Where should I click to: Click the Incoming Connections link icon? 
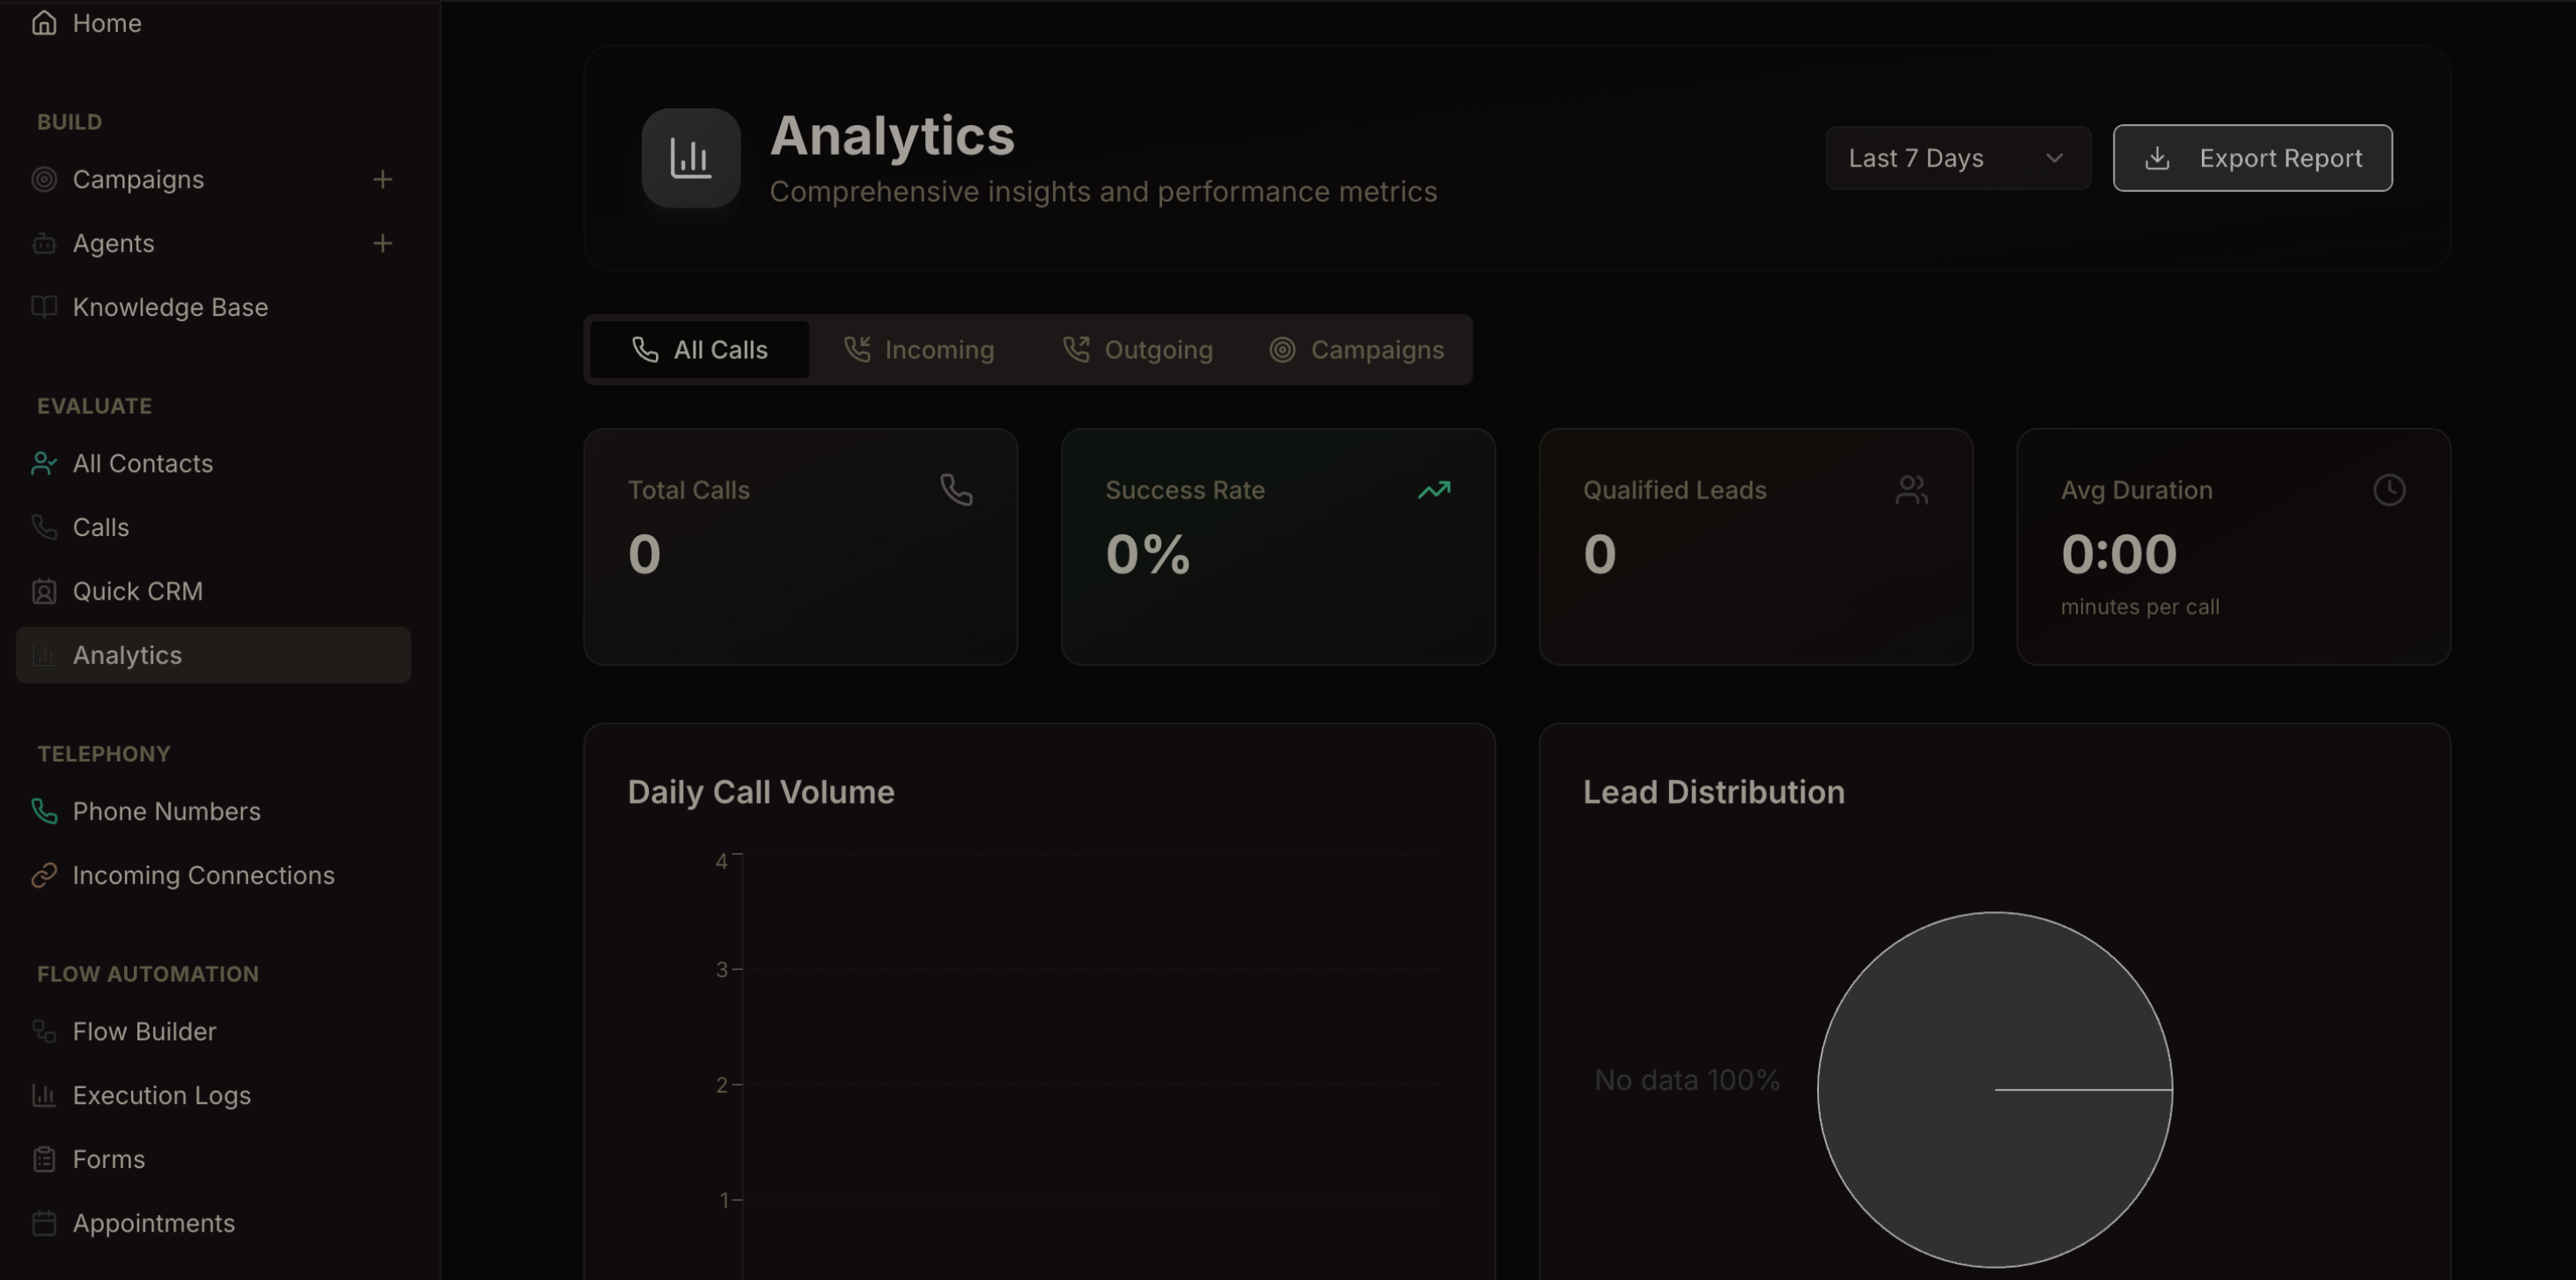coord(44,875)
